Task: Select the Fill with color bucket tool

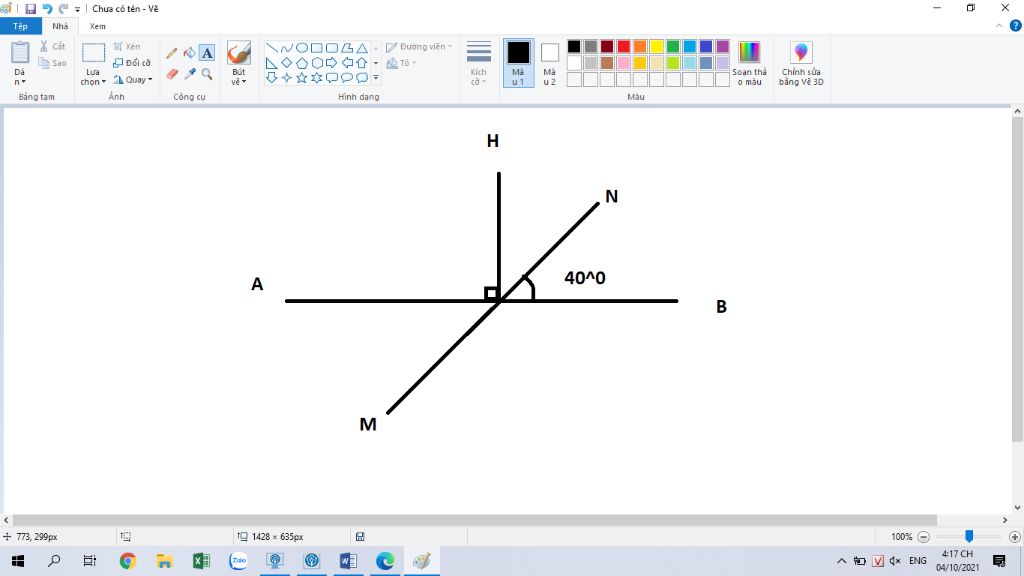Action: (189, 53)
